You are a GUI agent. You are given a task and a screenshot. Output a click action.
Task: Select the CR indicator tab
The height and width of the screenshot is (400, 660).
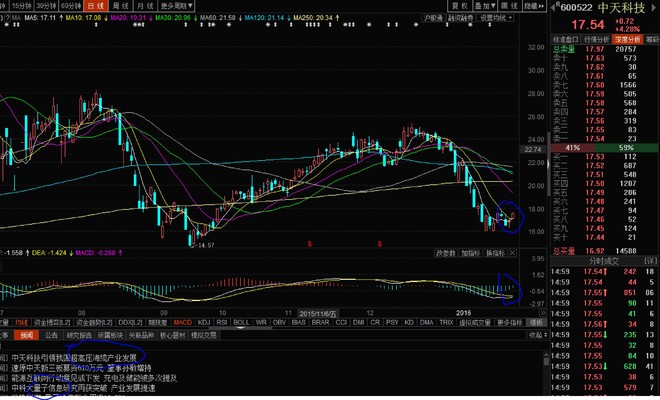(375, 323)
